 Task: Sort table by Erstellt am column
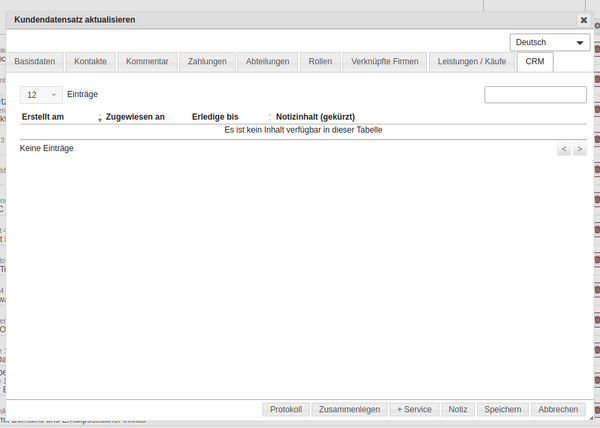click(x=43, y=117)
